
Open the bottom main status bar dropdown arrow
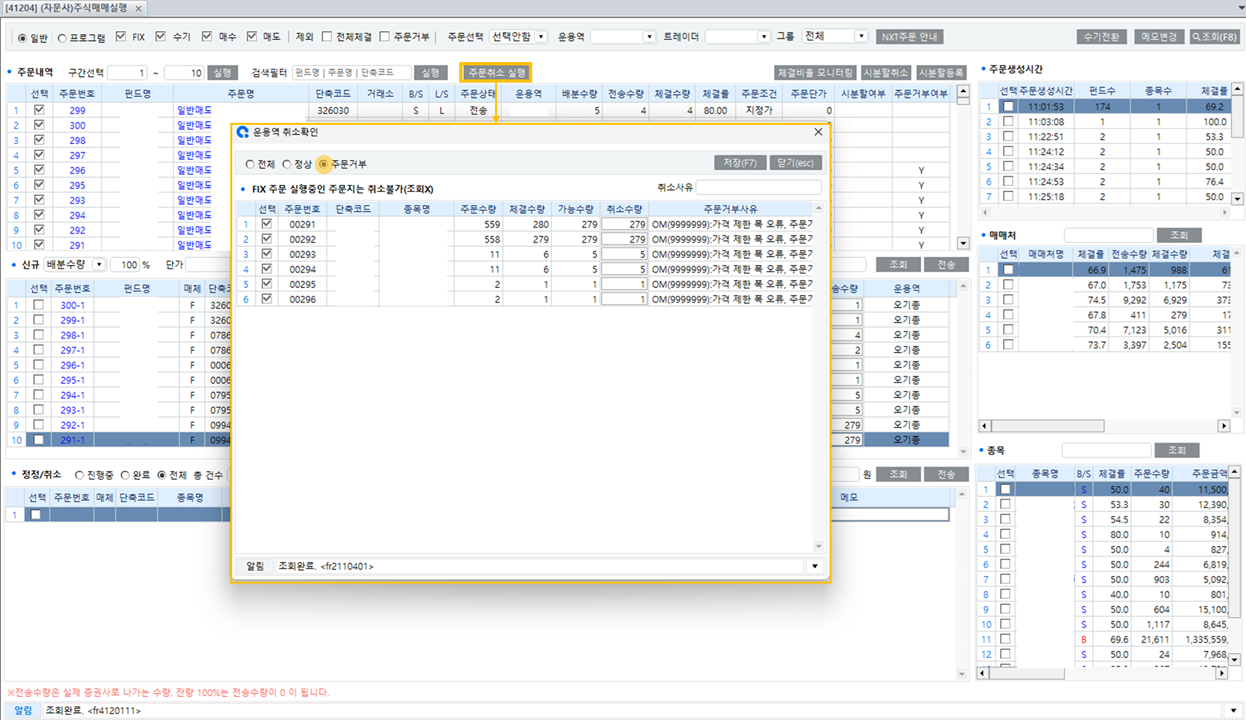coord(1232,711)
